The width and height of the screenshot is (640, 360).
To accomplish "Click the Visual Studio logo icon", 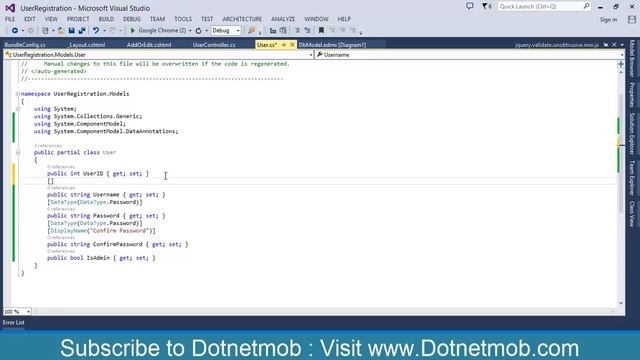I will click(10, 8).
